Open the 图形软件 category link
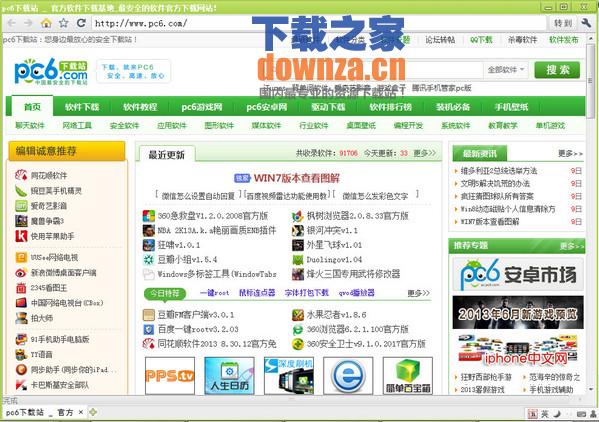The image size is (599, 422). (x=219, y=125)
